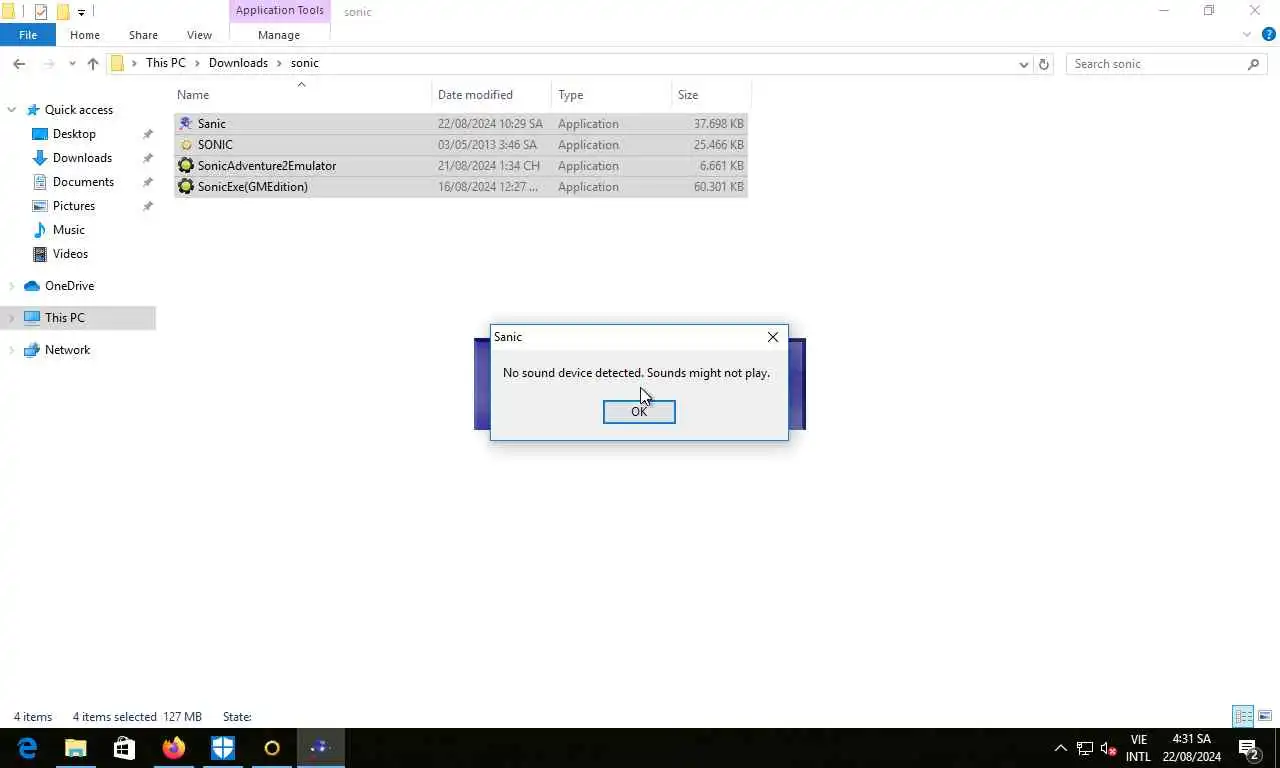Select OneDrive in the navigation pane

coord(69,286)
